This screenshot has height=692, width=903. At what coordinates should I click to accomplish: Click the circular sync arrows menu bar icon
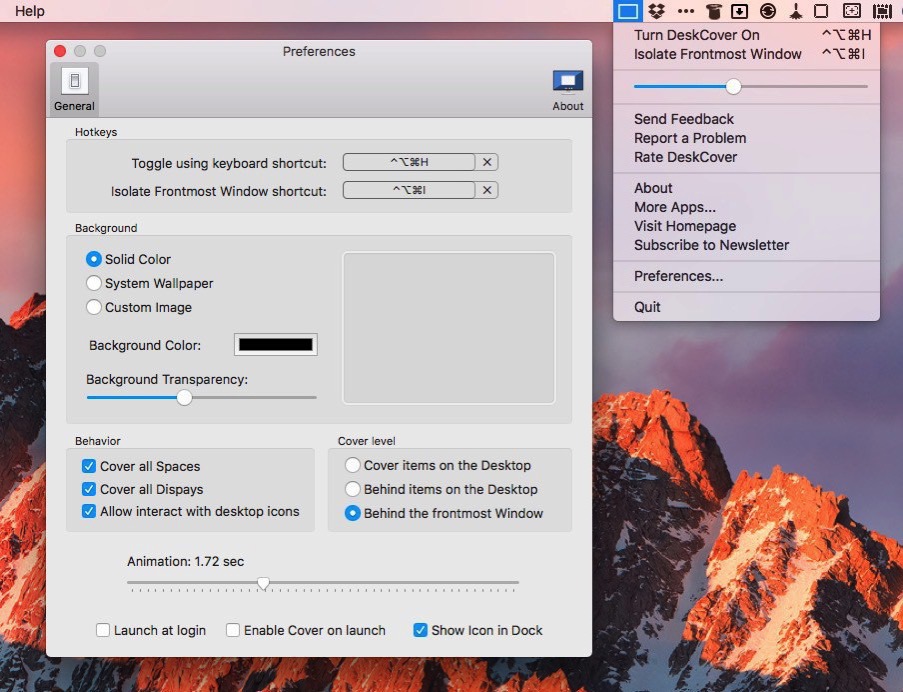pos(768,11)
